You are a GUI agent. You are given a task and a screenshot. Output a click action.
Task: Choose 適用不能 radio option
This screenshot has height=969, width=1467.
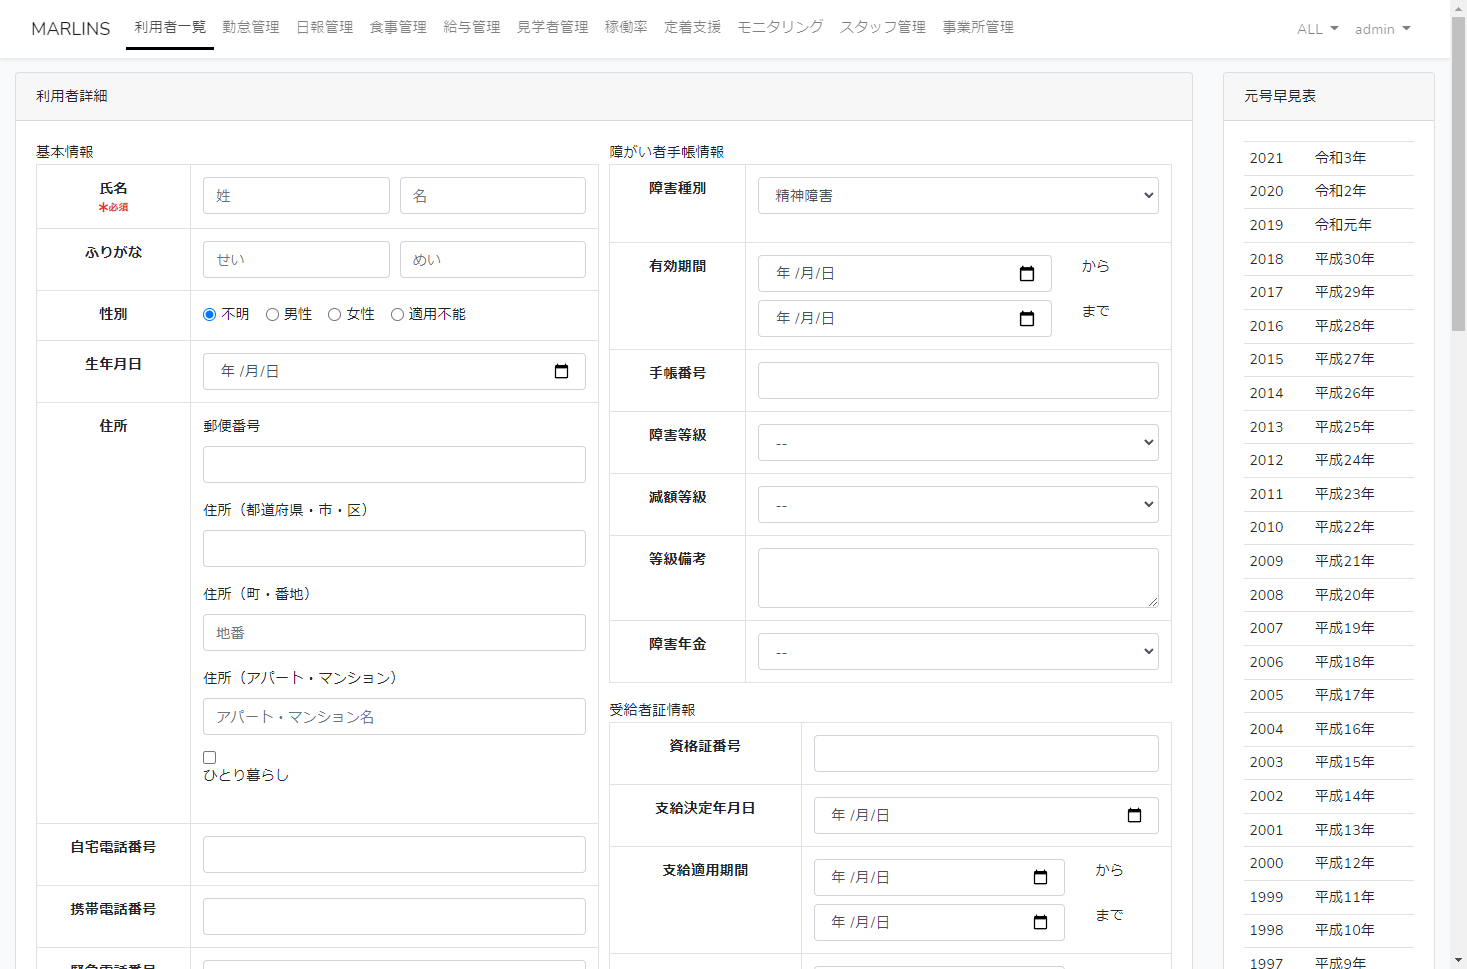(397, 315)
